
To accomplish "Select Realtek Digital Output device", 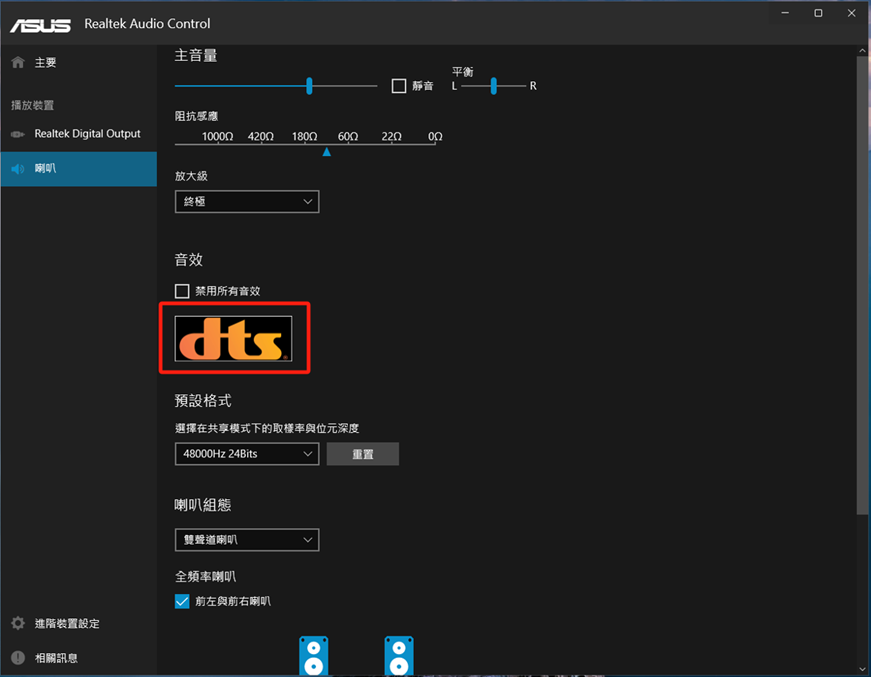I will click(79, 134).
